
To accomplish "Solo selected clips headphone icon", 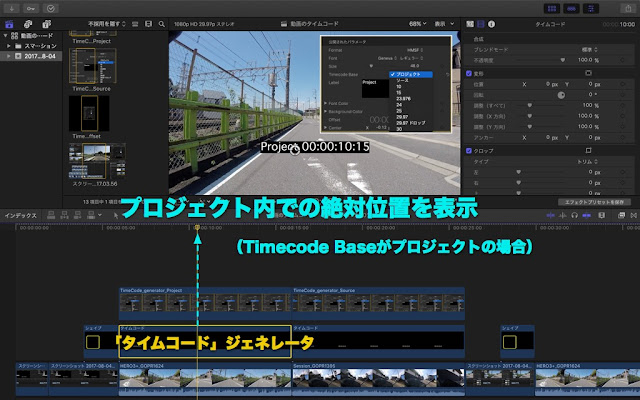I will pyautogui.click(x=575, y=215).
